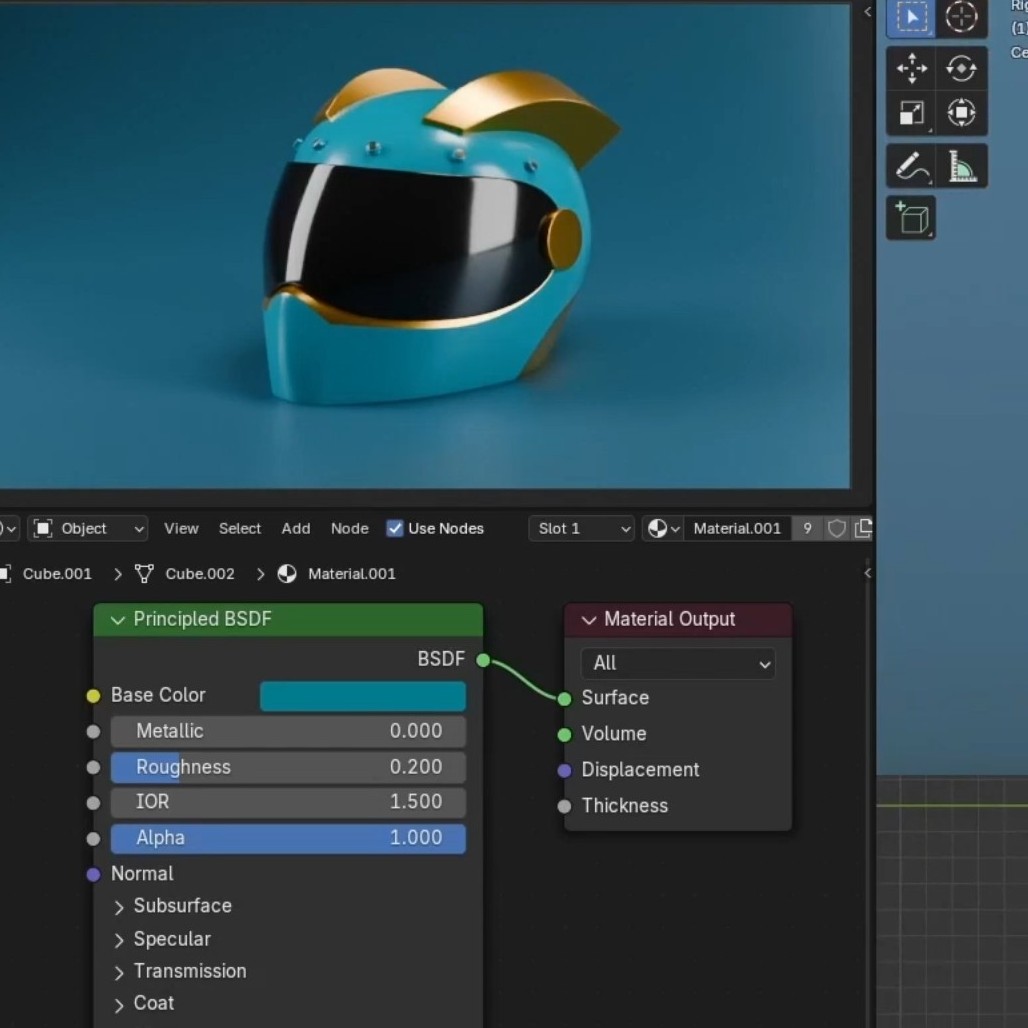Select the Add Cube tool
The width and height of the screenshot is (1028, 1028).
tap(911, 218)
